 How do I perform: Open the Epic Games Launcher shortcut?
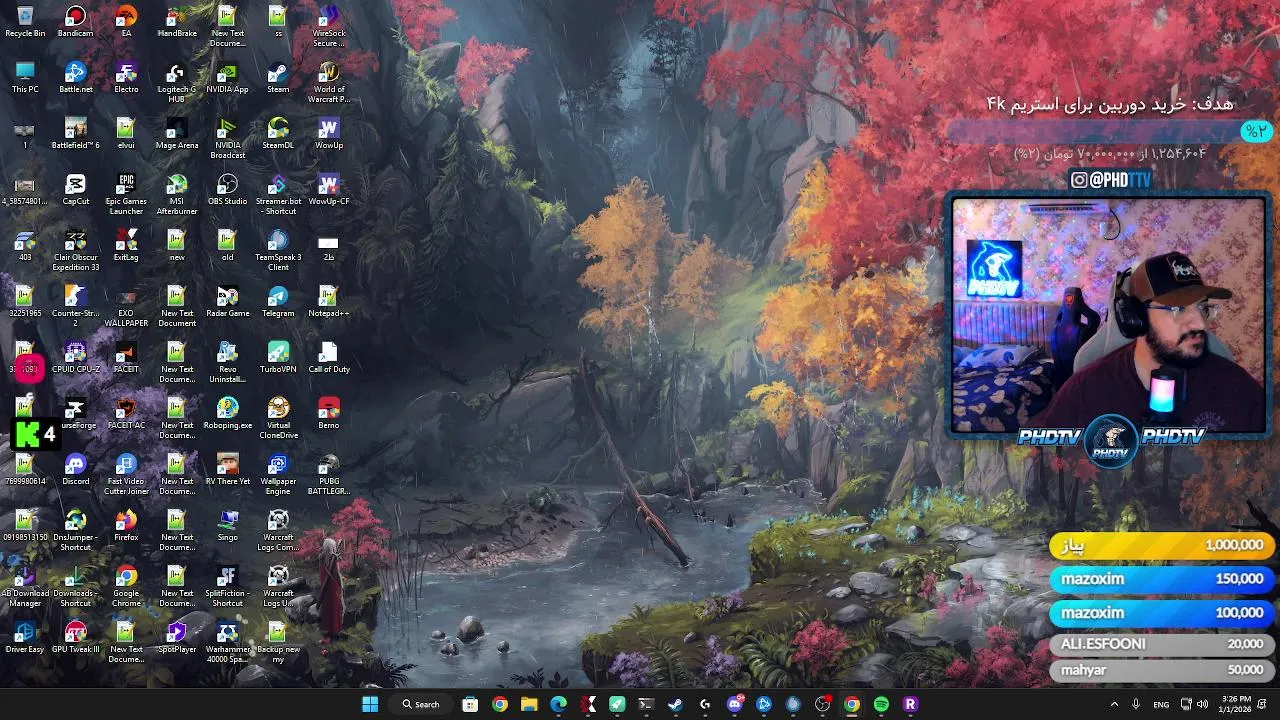126,194
